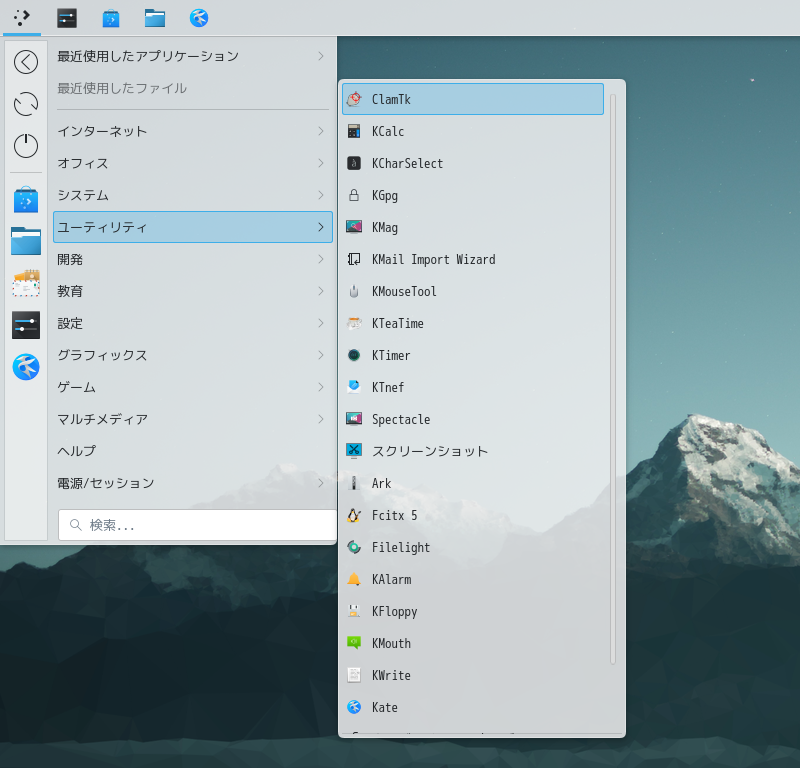Screen dimensions: 800x768
Task: Open the Falkon favorite in the sidebar
Action: click(26, 367)
